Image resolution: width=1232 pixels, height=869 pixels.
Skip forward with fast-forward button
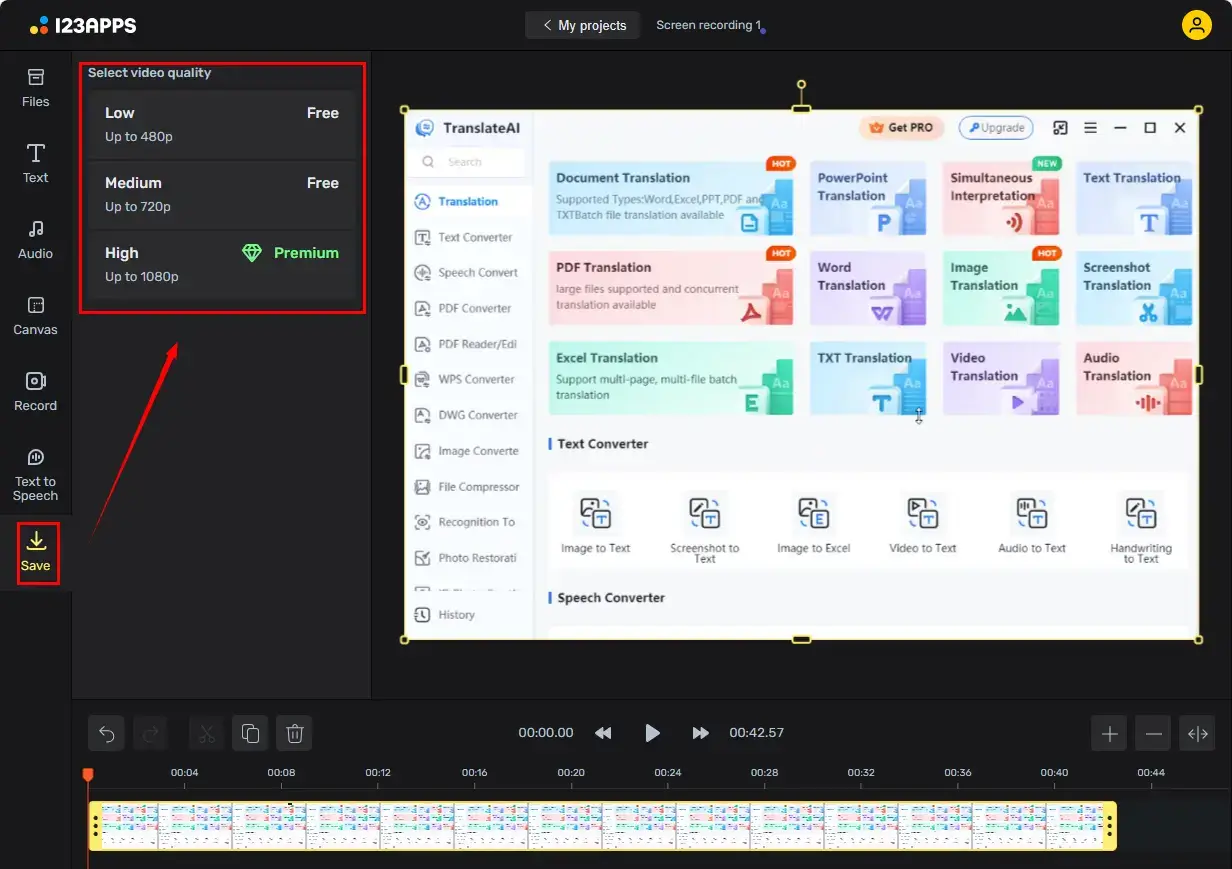(701, 733)
